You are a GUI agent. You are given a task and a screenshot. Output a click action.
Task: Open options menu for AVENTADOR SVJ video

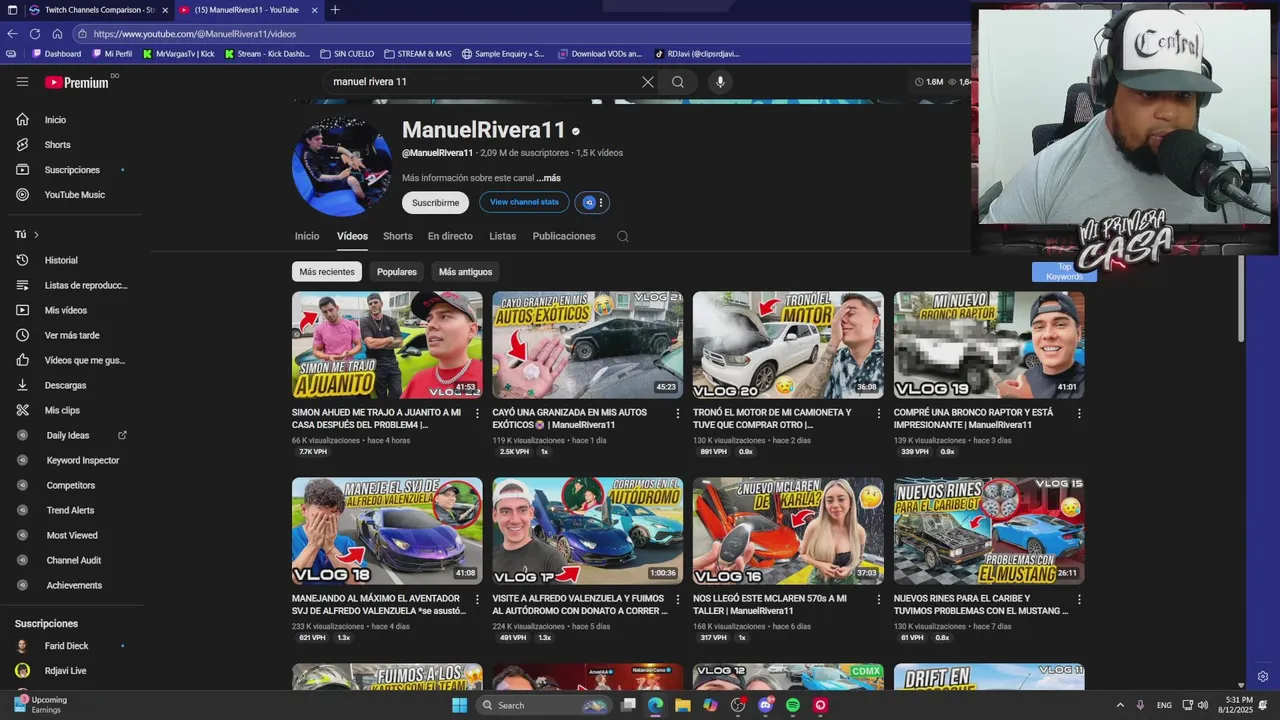pyautogui.click(x=477, y=599)
